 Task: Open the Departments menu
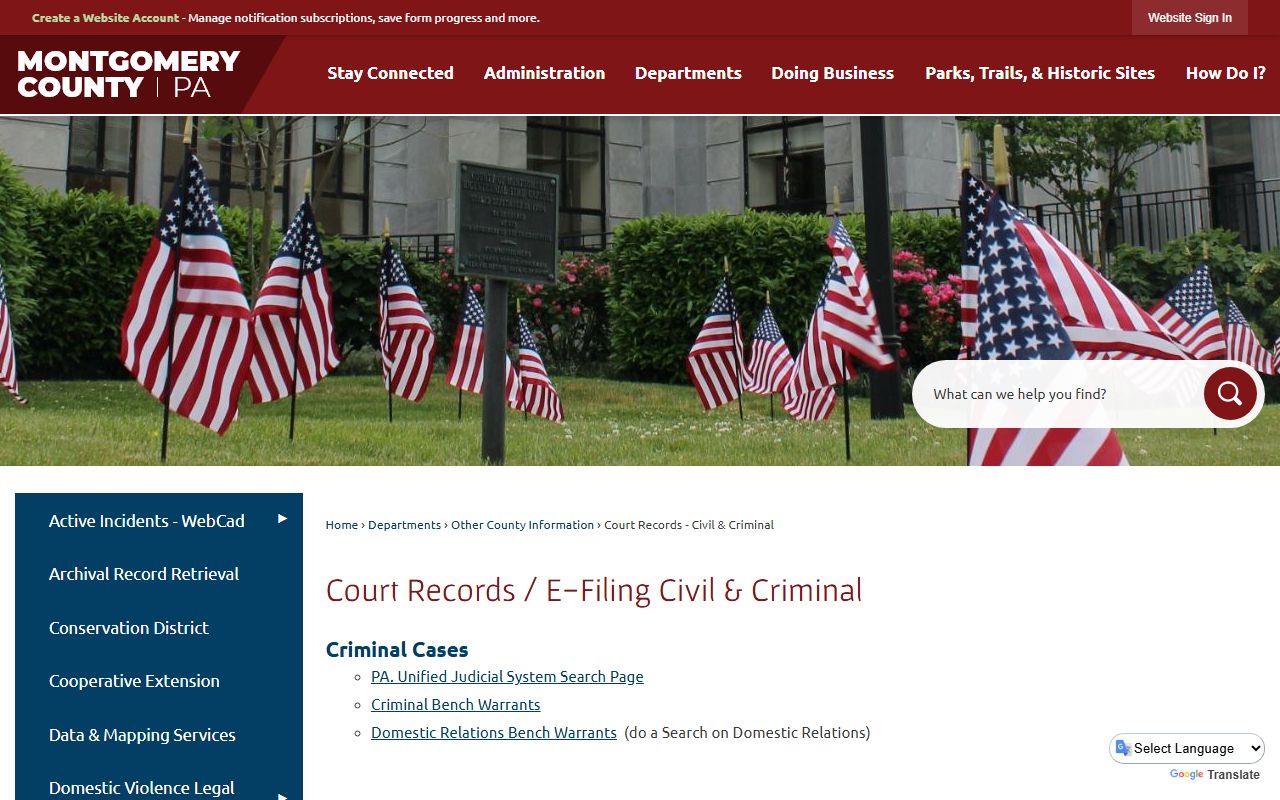click(688, 73)
